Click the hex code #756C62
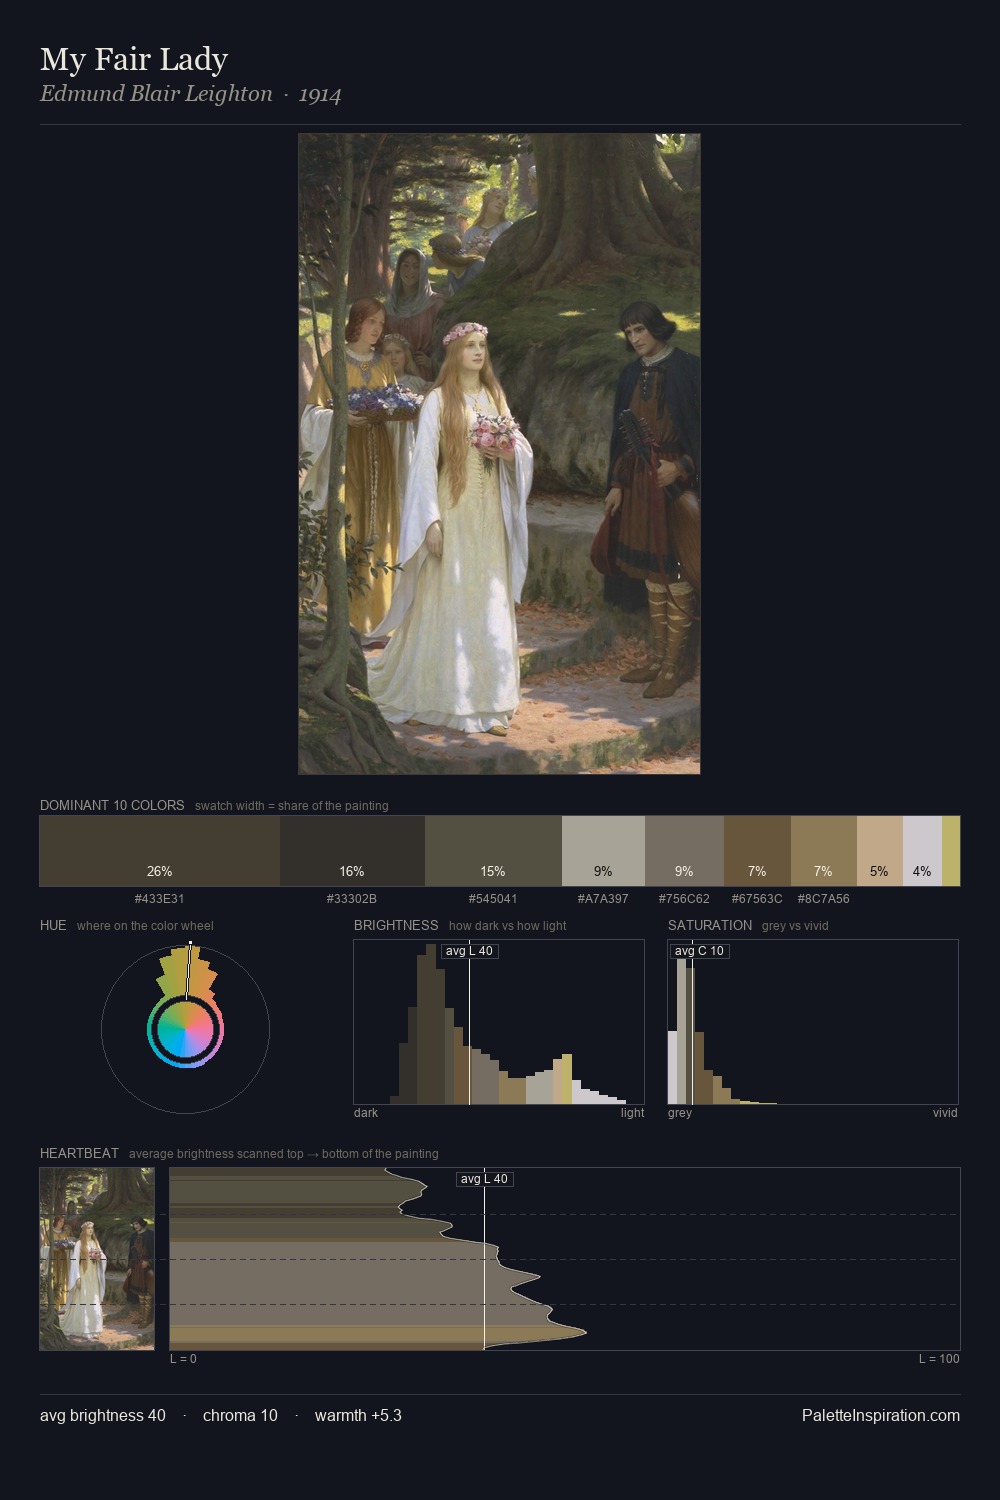Image resolution: width=1000 pixels, height=1500 pixels. pyautogui.click(x=684, y=899)
